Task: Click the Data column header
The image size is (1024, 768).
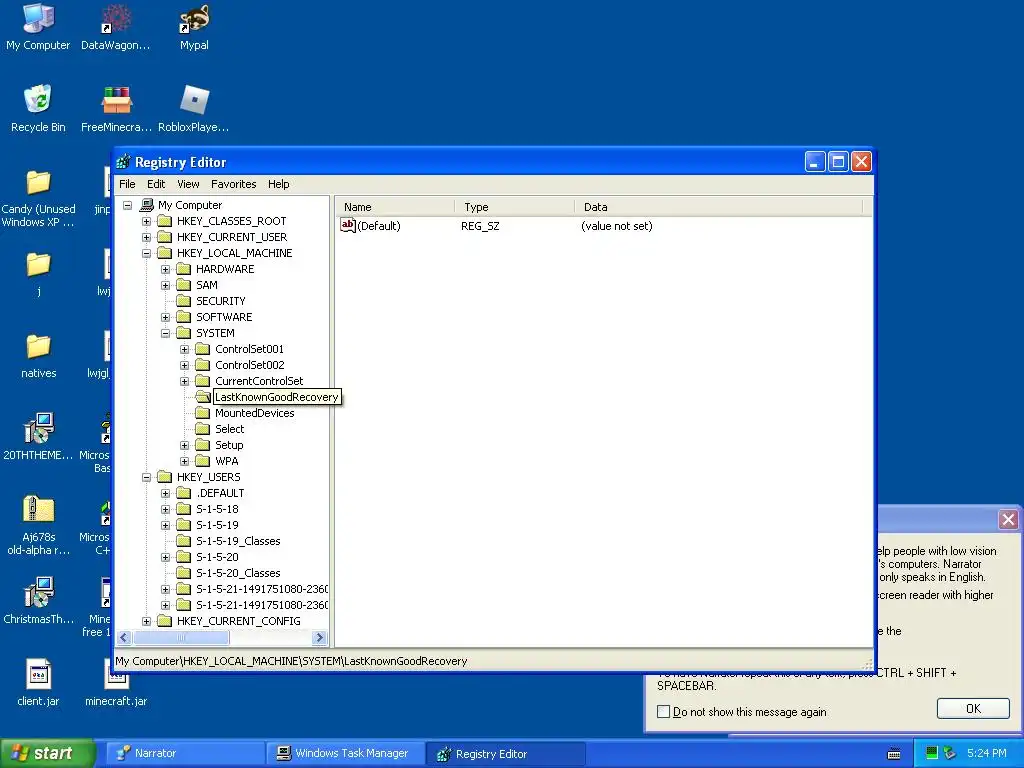Action: point(718,207)
